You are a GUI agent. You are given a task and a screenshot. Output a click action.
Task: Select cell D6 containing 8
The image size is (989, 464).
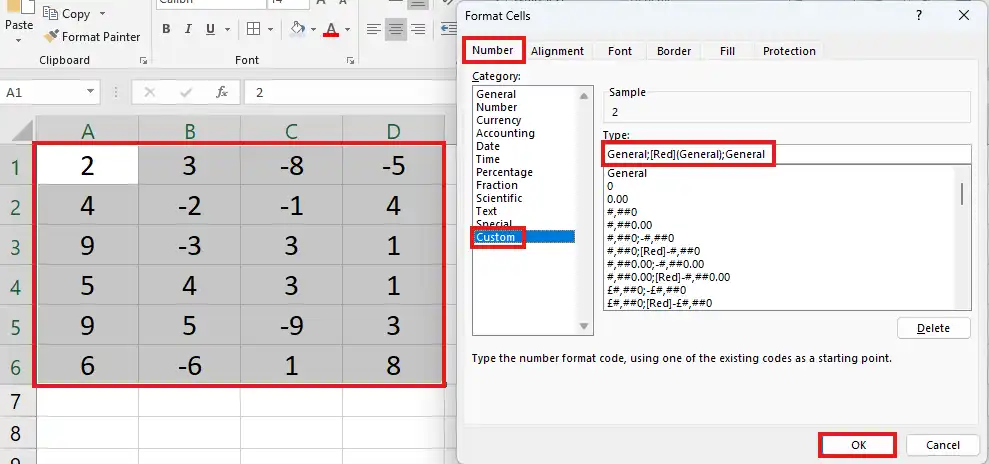pos(393,365)
